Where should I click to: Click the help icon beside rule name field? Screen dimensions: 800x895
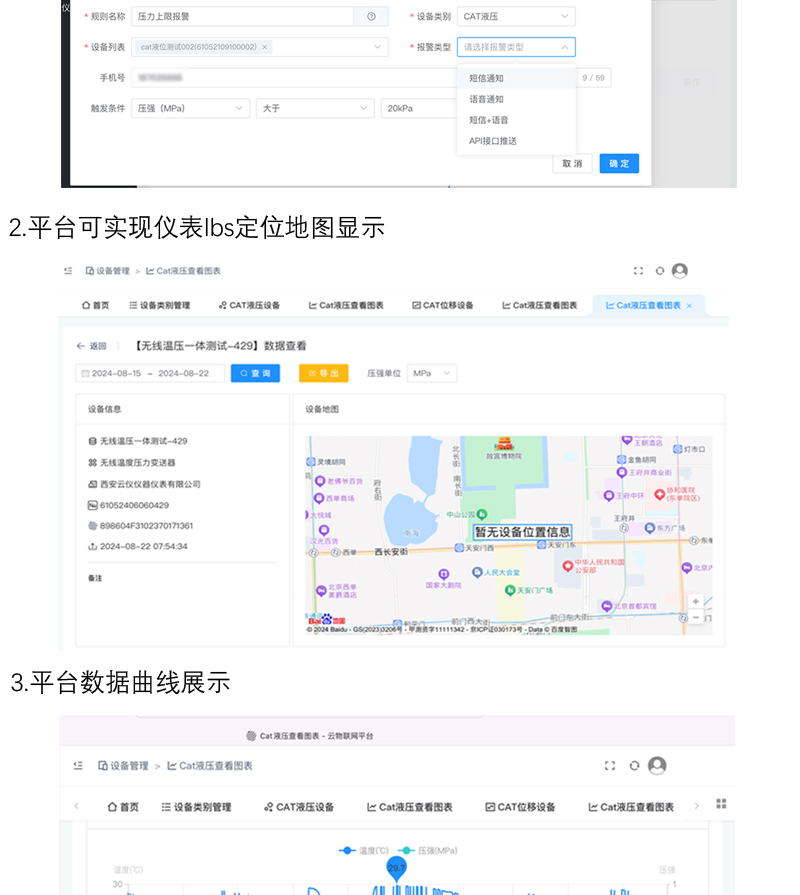click(371, 17)
